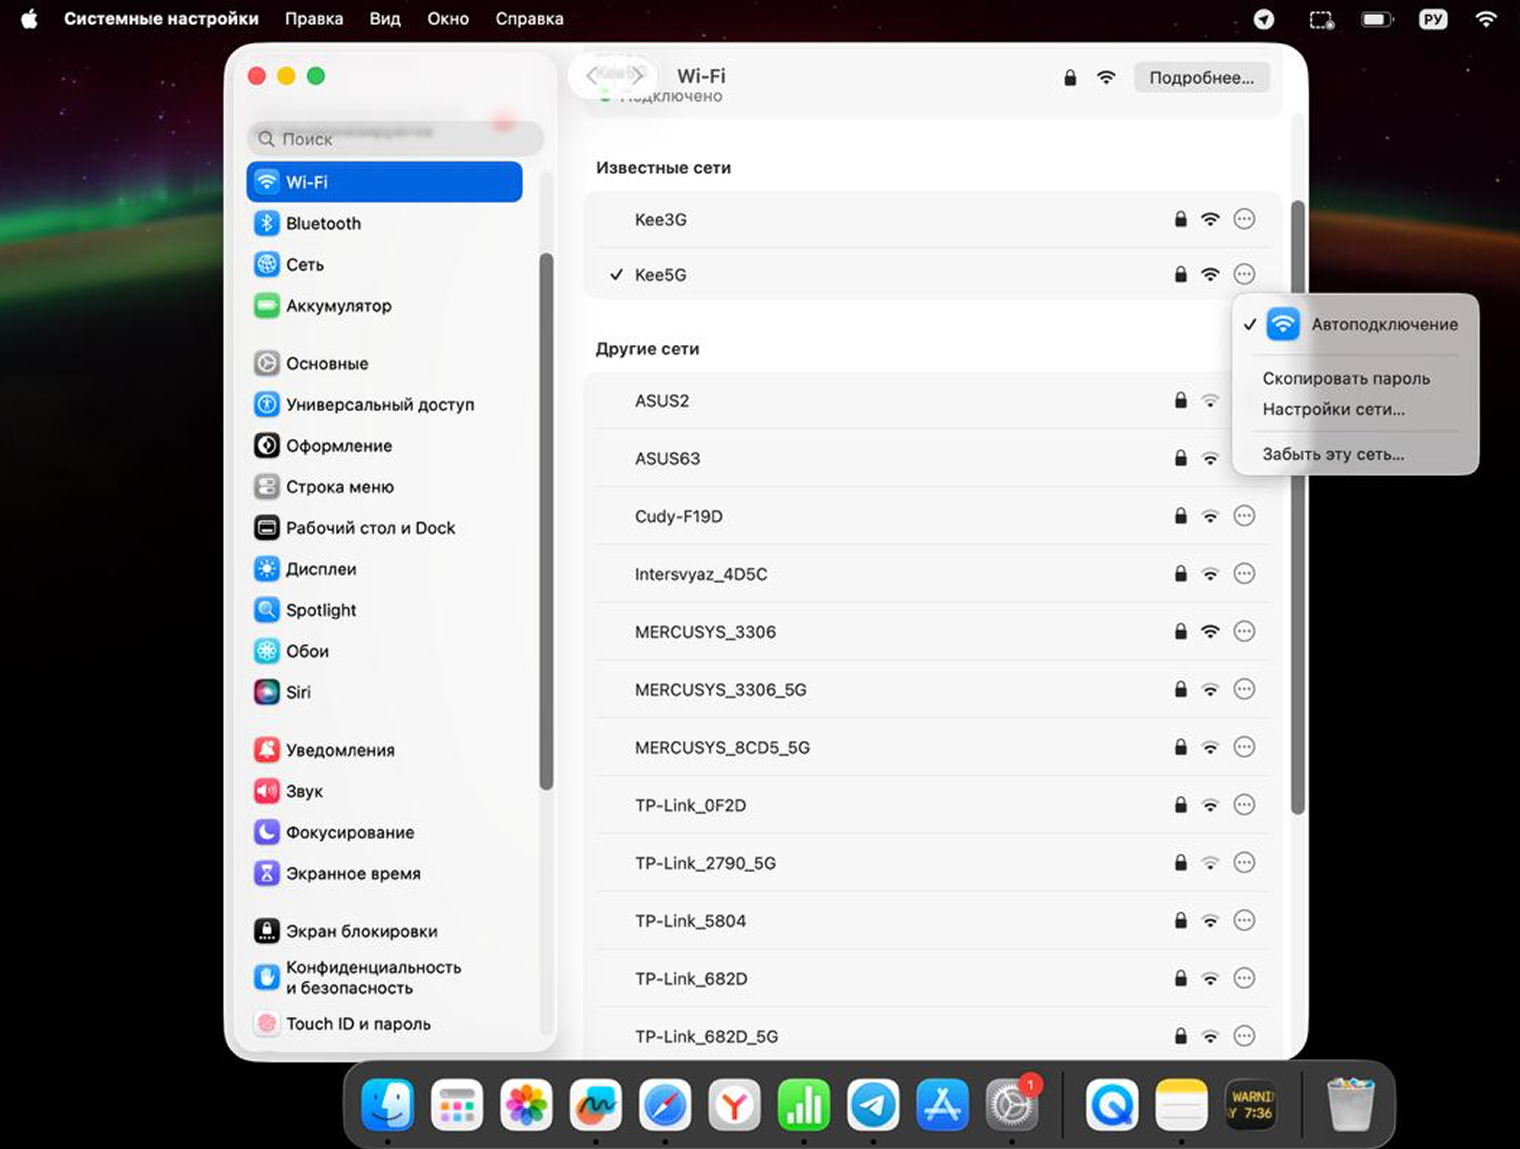Open Finder from the Dock
Screen dimensions: 1520x1149
(387, 1105)
